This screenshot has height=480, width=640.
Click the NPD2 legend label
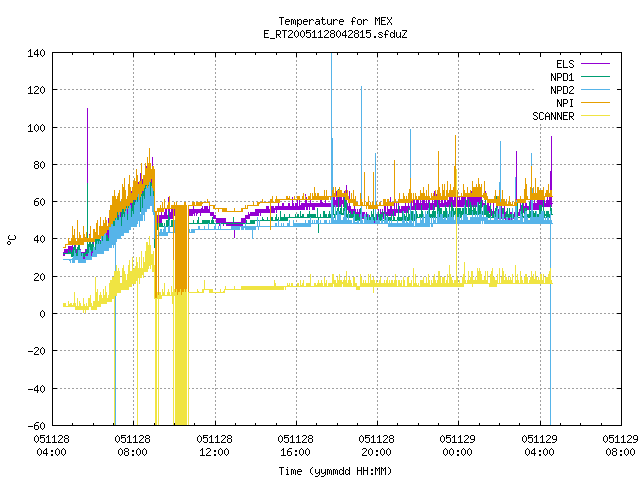pos(562,90)
